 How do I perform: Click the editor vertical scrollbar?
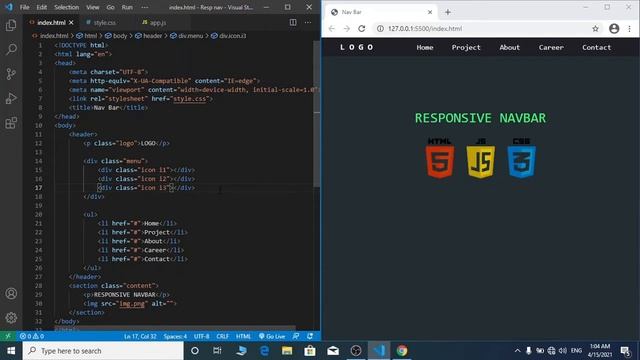tap(317, 114)
